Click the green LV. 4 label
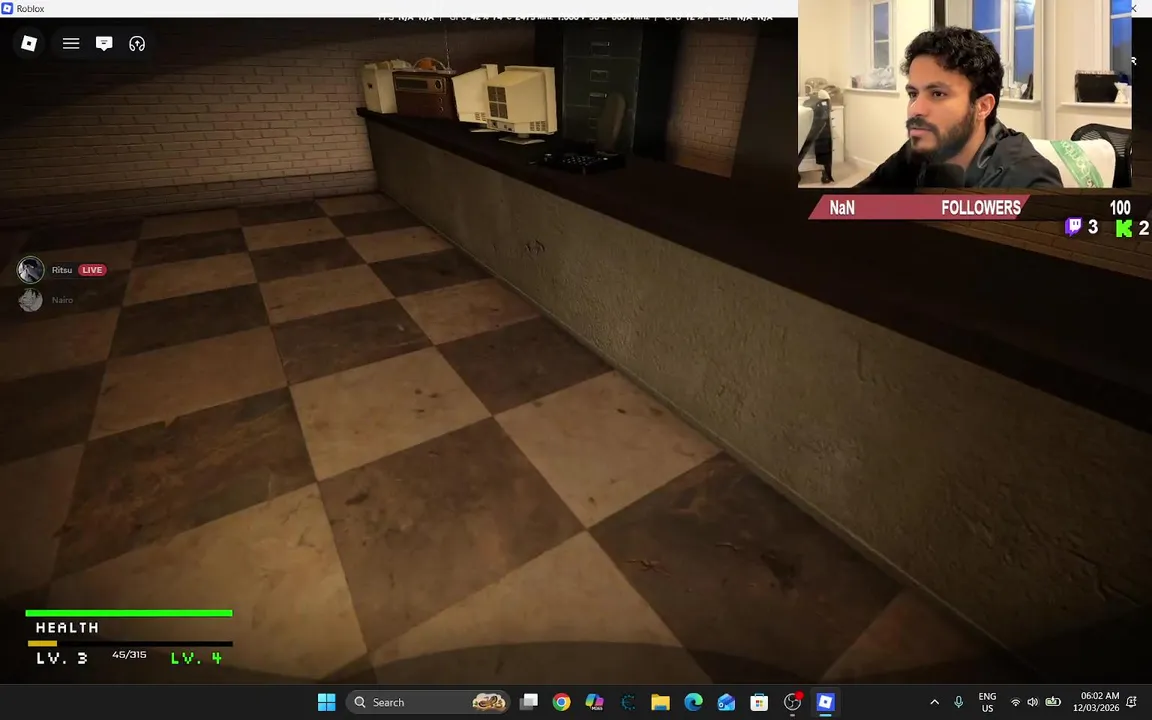This screenshot has width=1152, height=720. (x=196, y=658)
